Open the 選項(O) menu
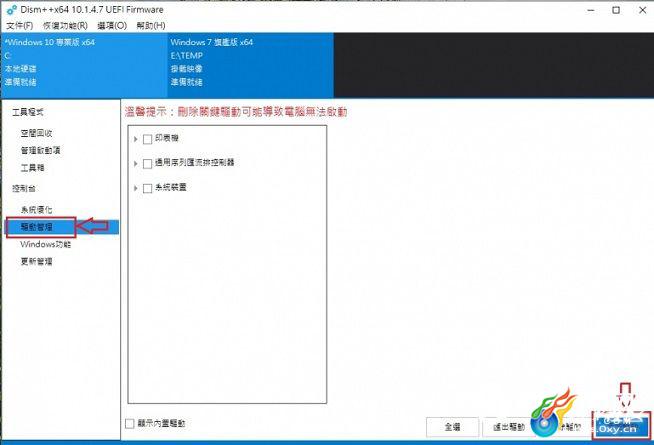 (112, 25)
